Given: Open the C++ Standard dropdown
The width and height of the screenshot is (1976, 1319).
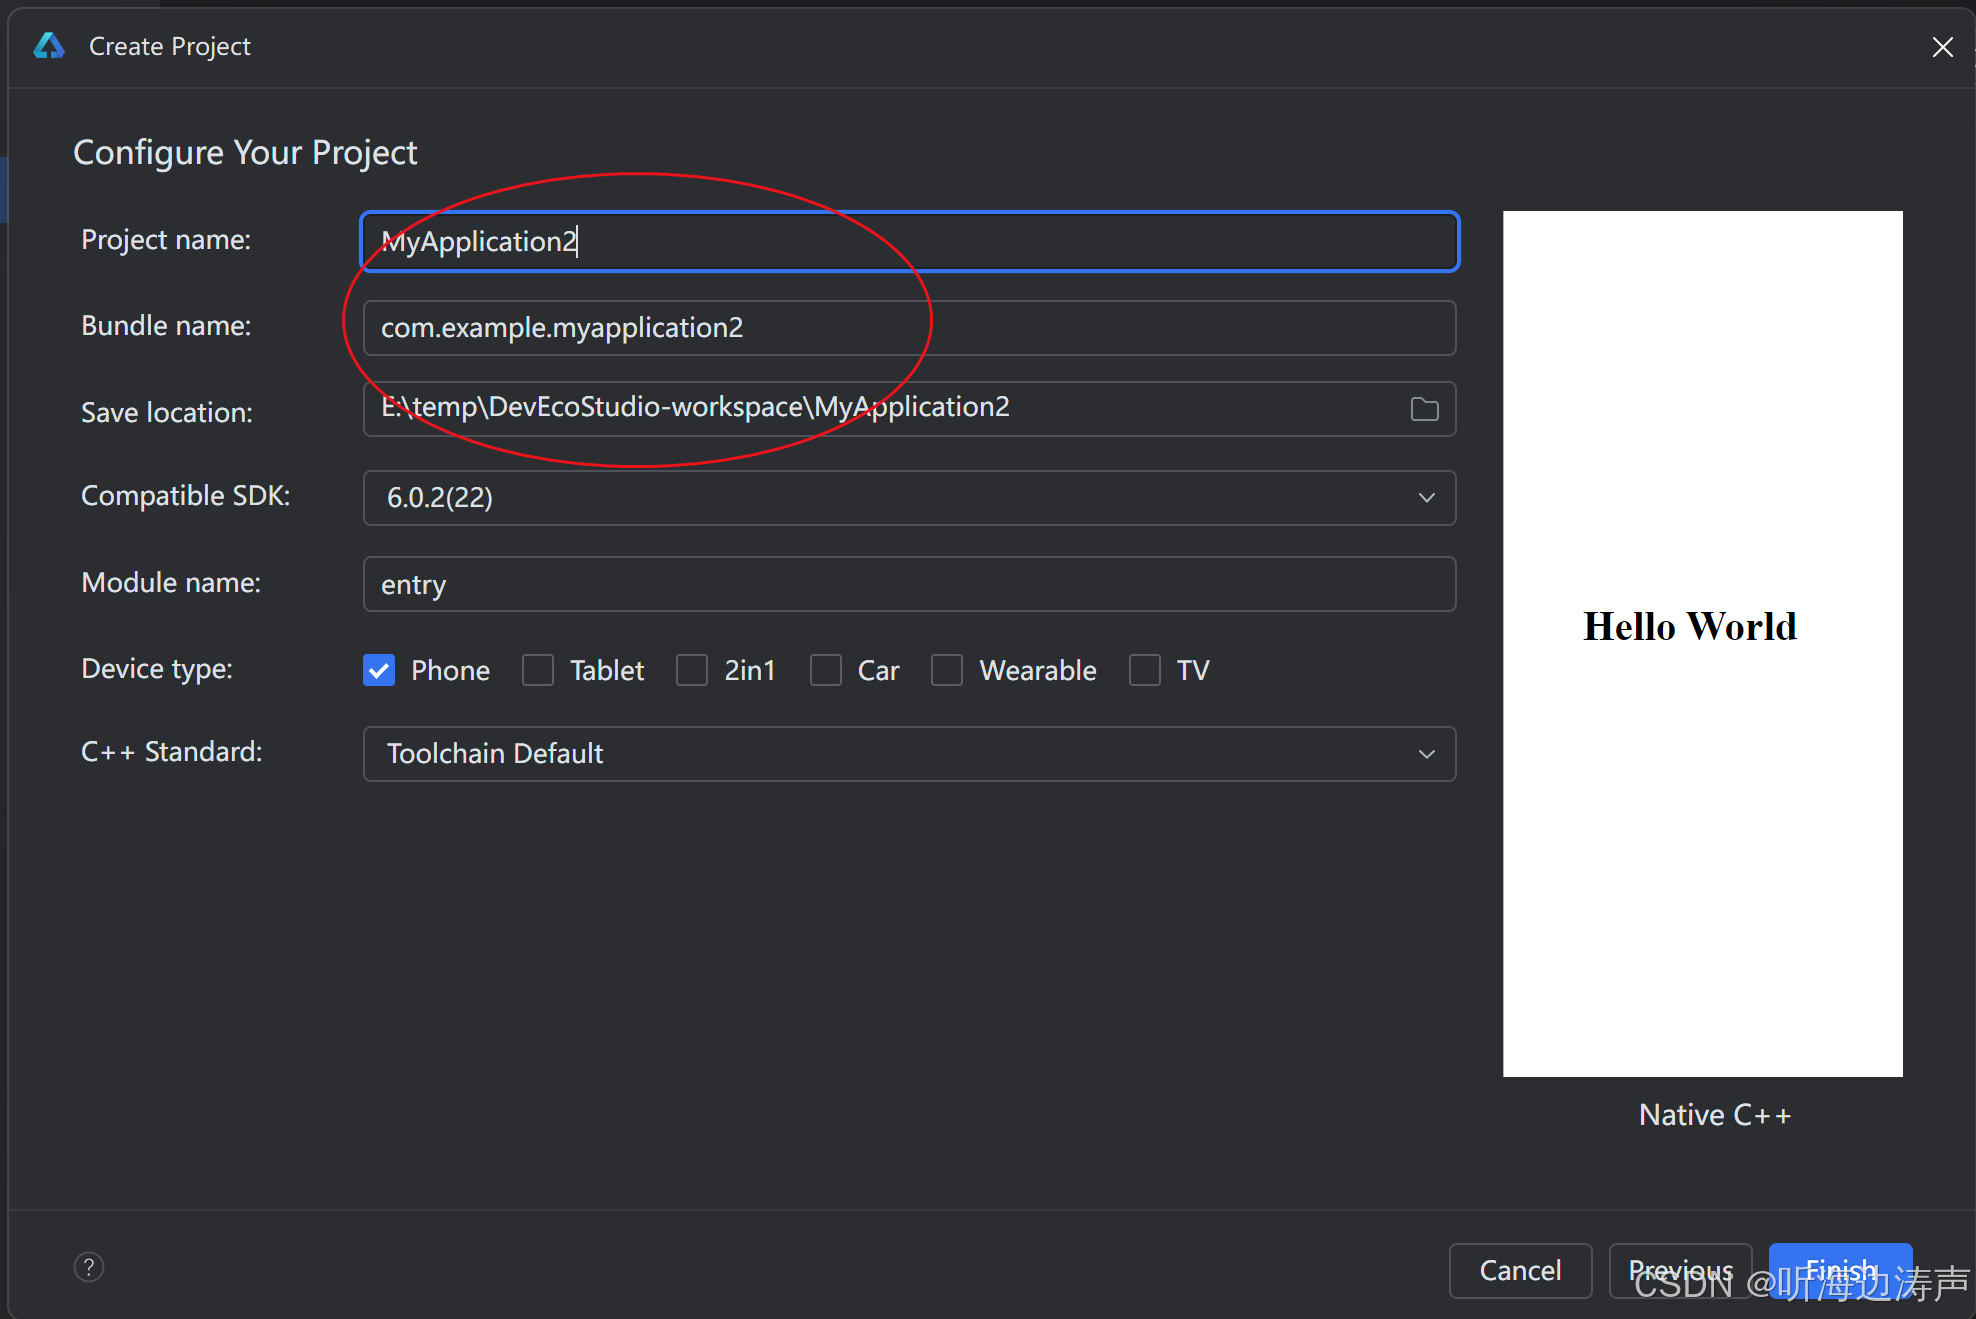Looking at the screenshot, I should point(909,754).
